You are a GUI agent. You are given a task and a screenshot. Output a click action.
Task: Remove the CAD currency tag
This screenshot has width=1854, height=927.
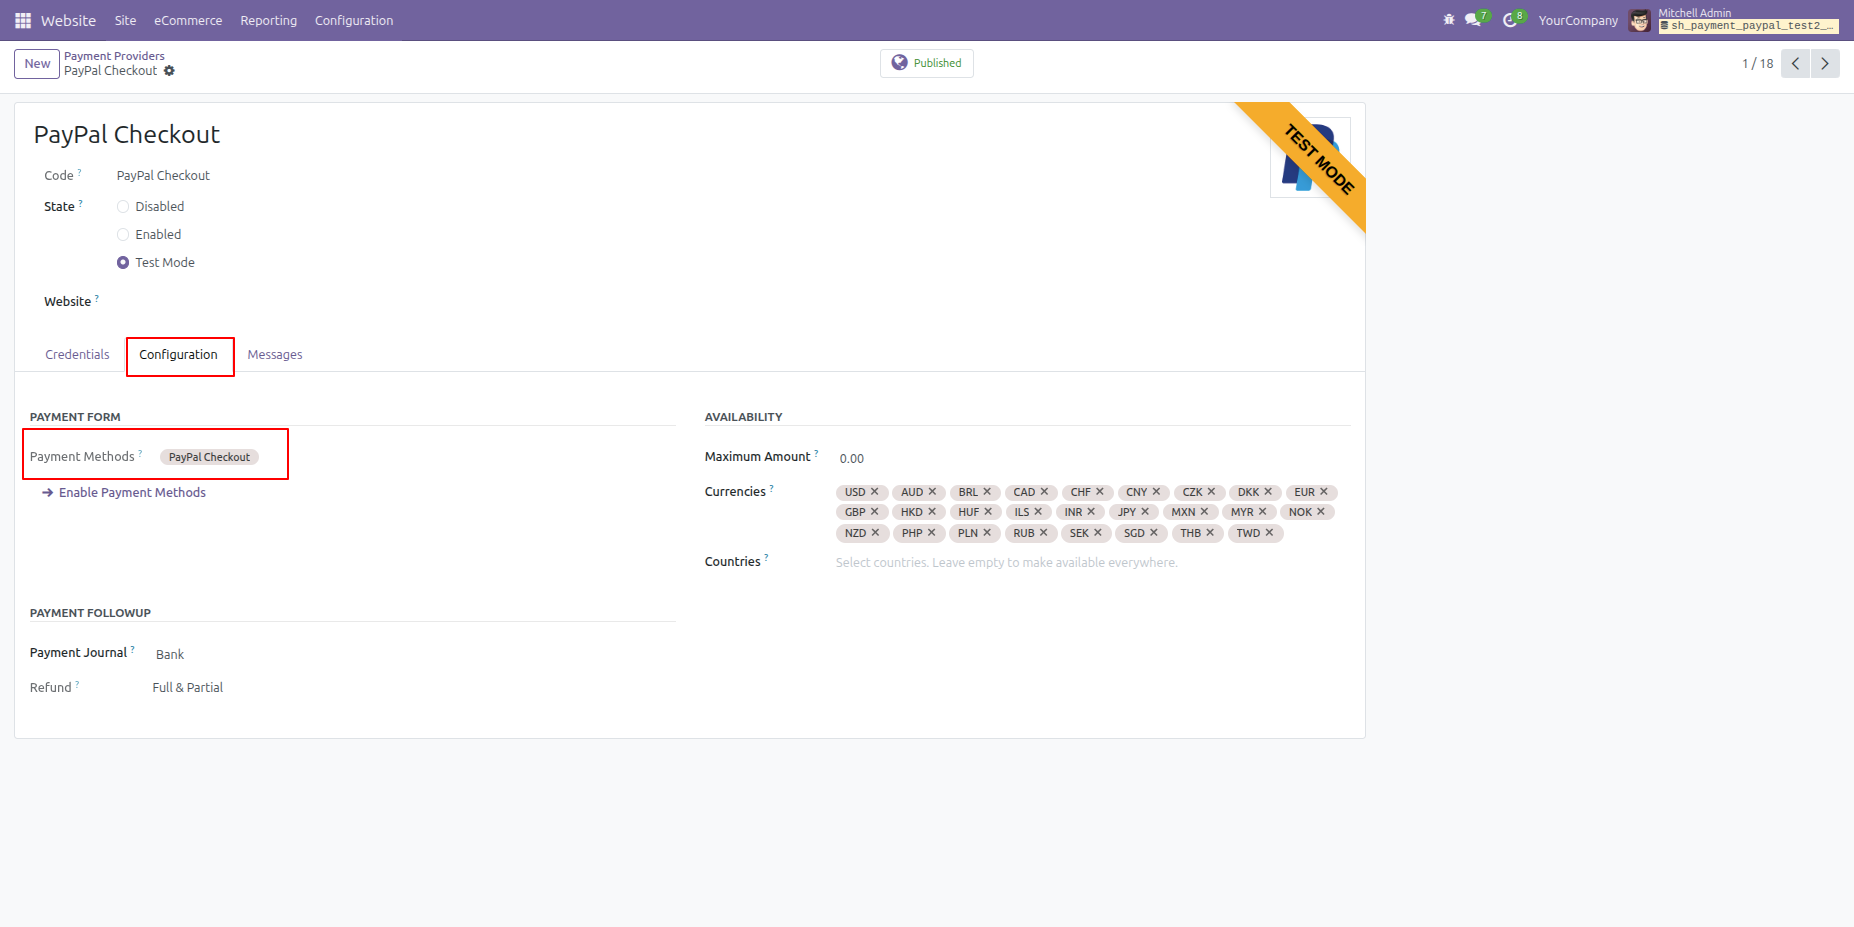click(x=1044, y=492)
